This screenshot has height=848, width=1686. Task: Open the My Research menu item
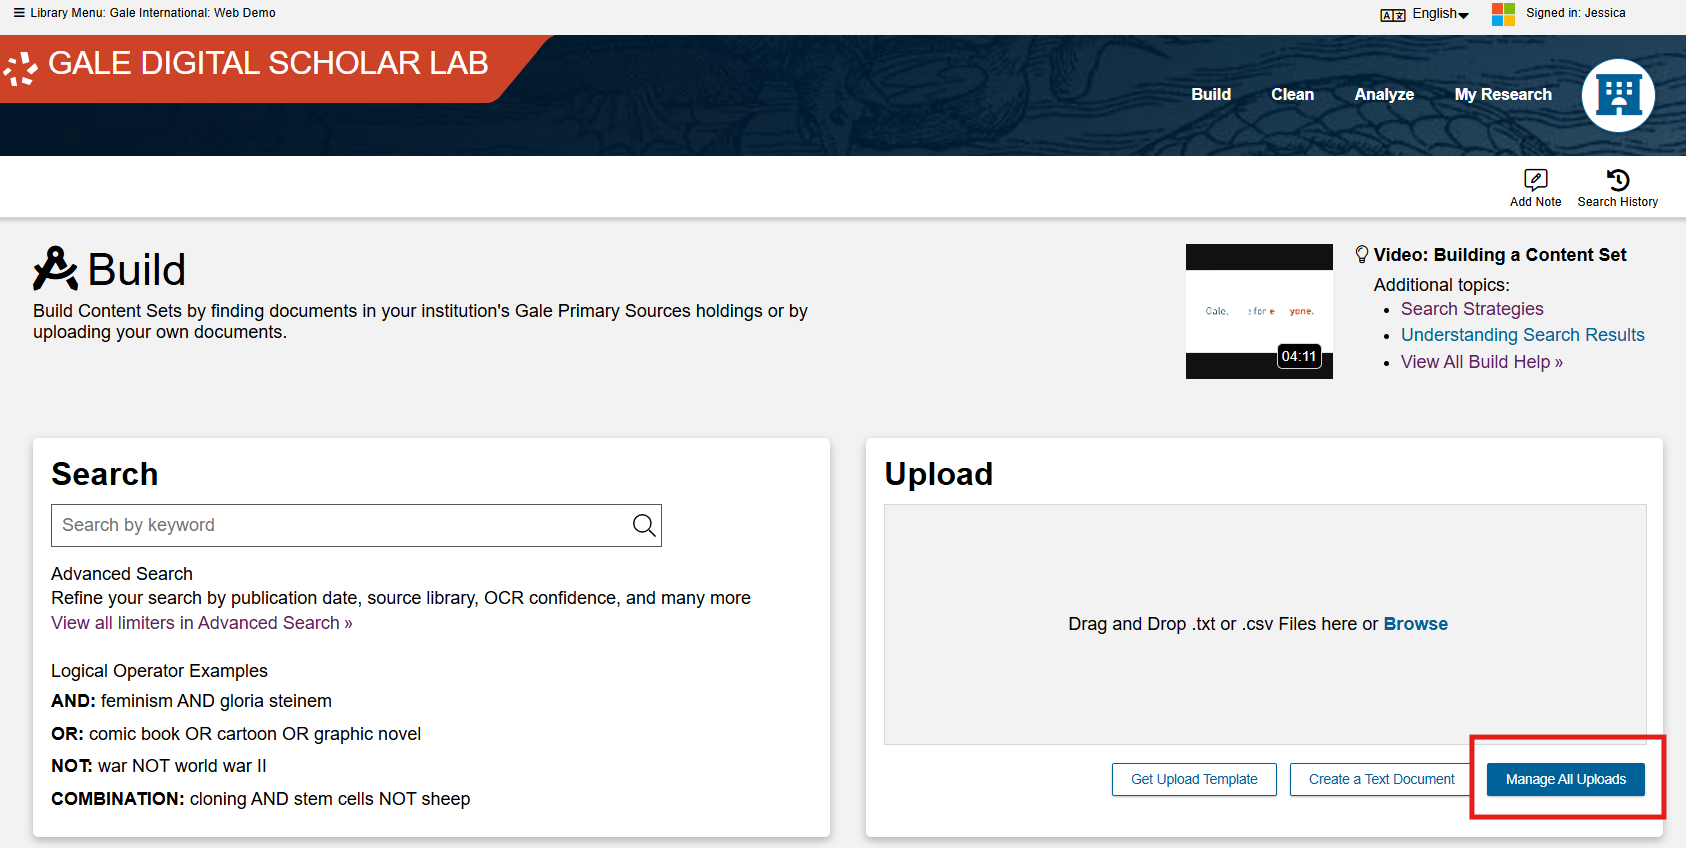coord(1503,94)
